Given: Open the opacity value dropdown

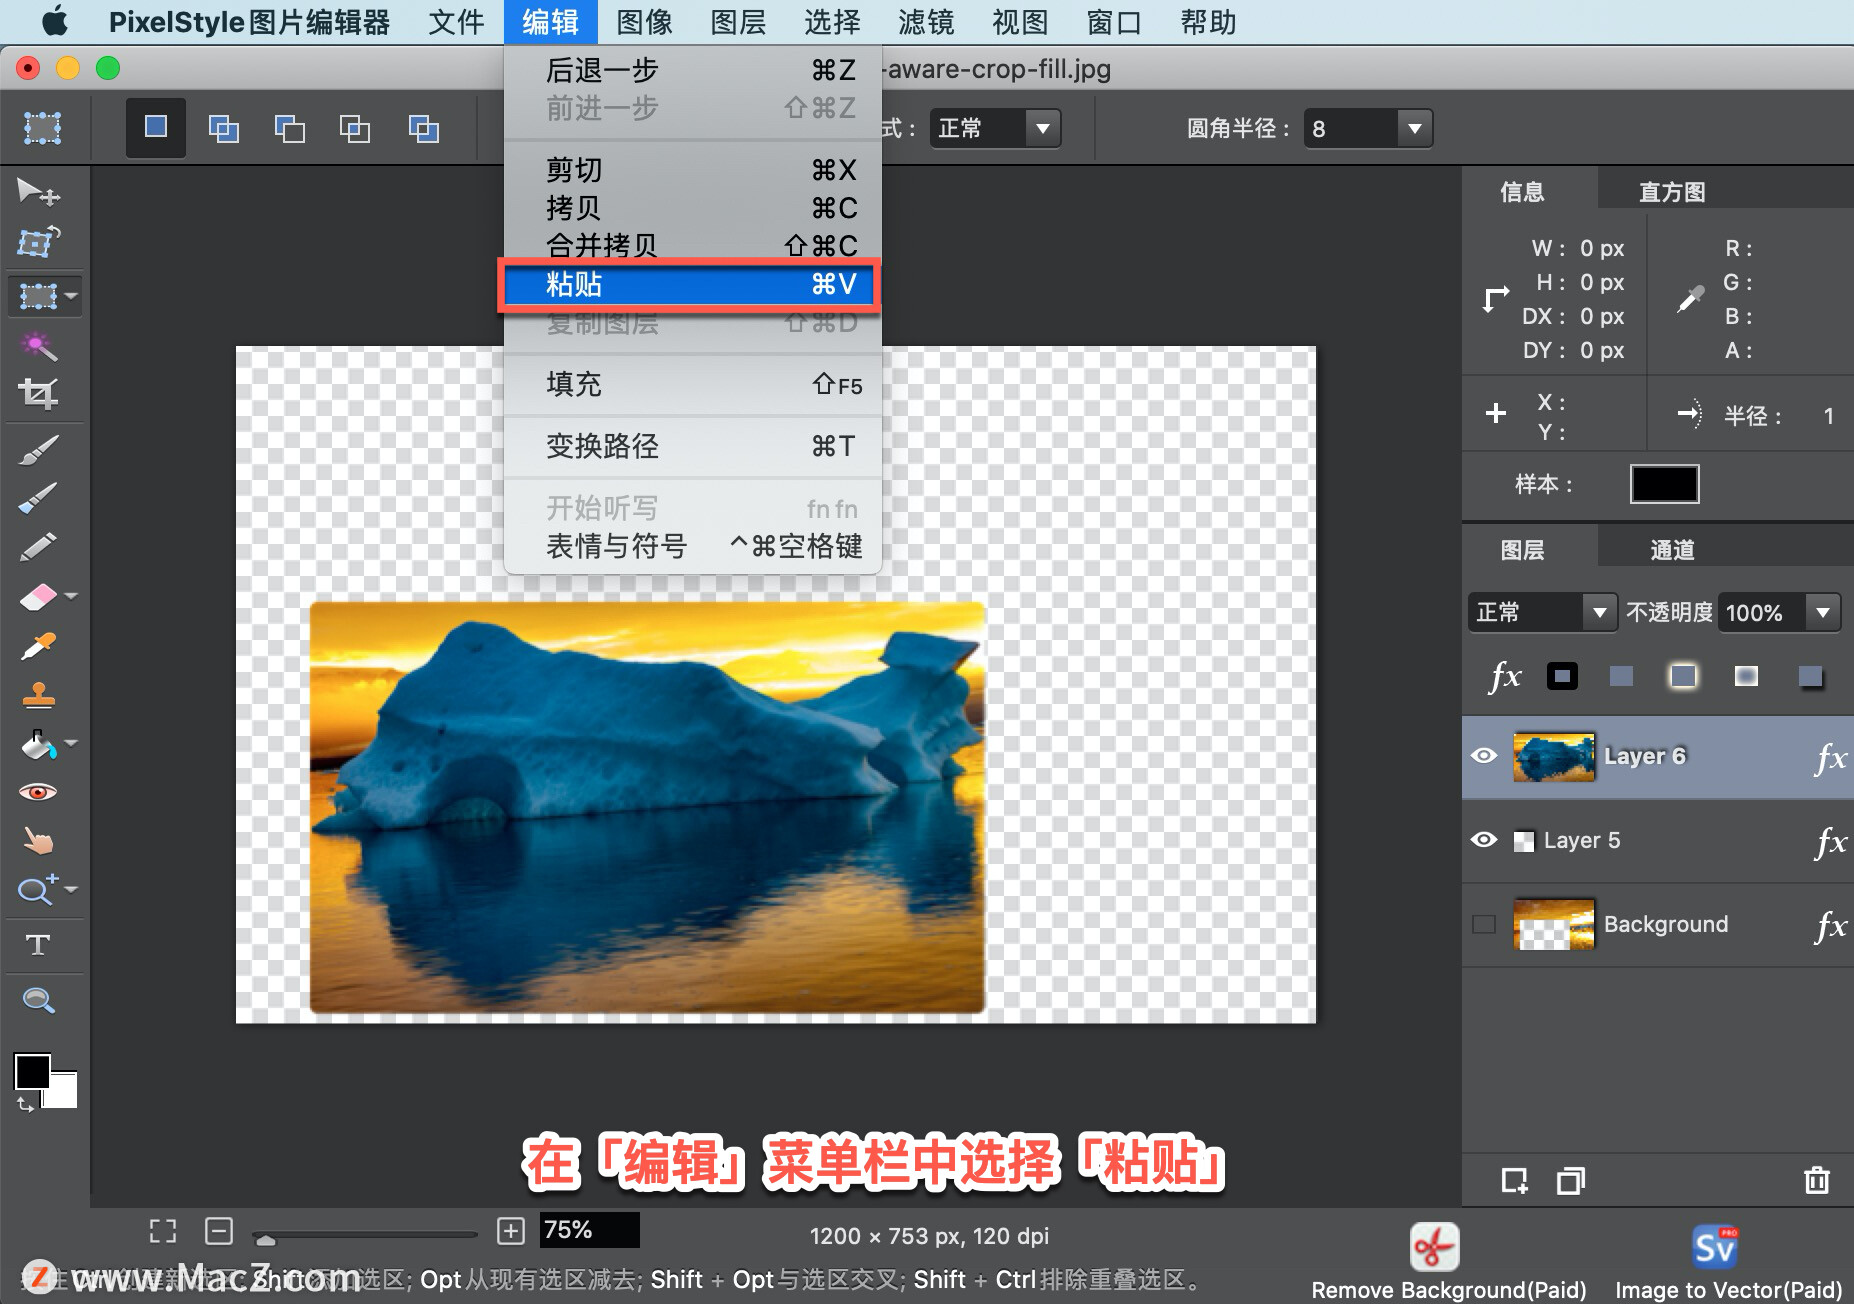Looking at the screenshot, I should coord(1822,612).
